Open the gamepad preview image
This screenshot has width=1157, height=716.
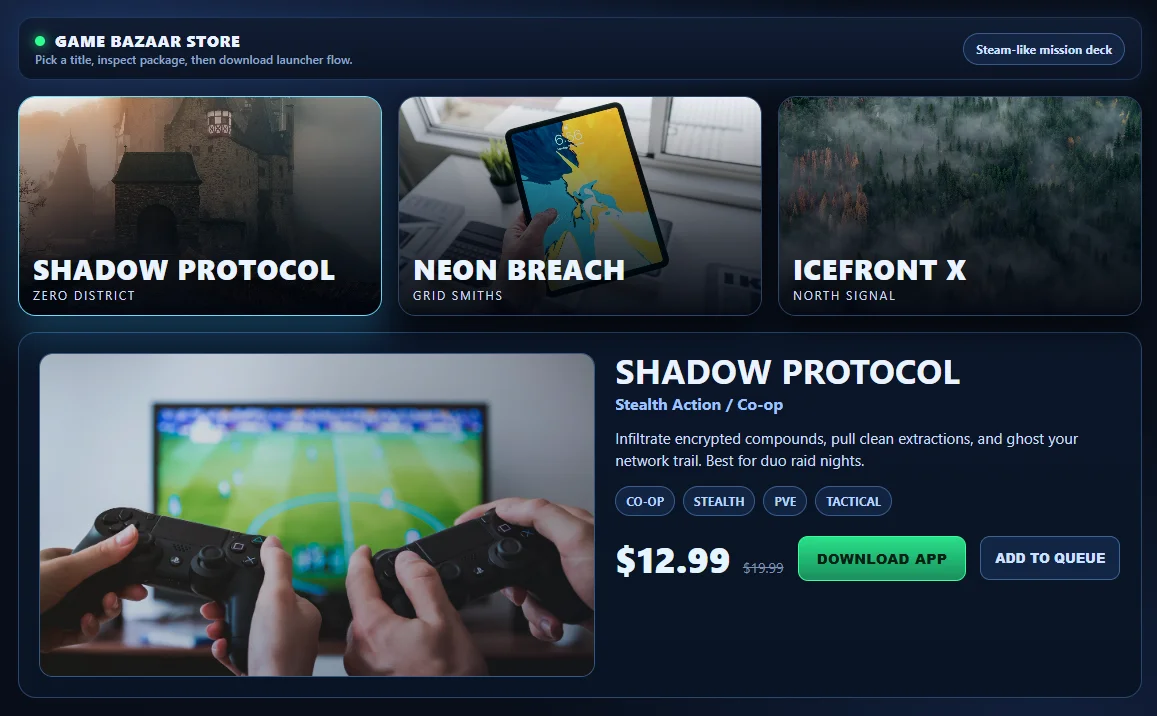click(317, 514)
